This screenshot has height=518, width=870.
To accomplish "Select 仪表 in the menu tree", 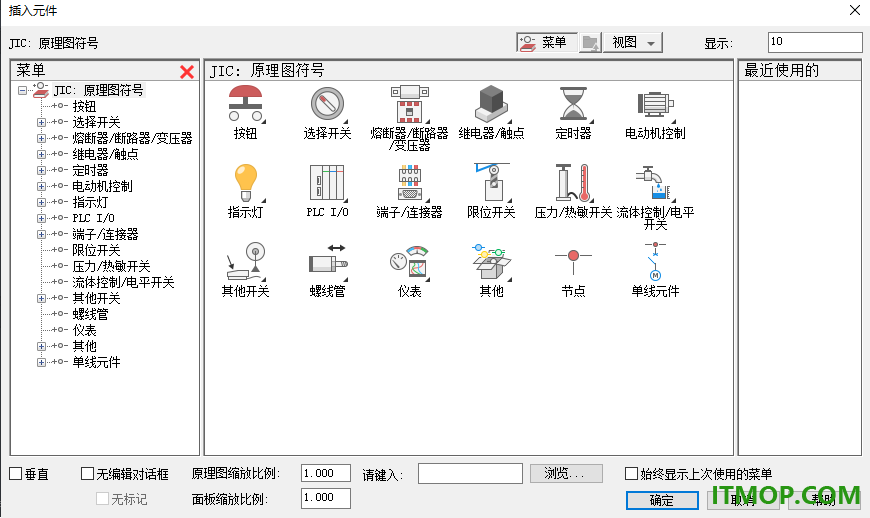I will pos(84,330).
